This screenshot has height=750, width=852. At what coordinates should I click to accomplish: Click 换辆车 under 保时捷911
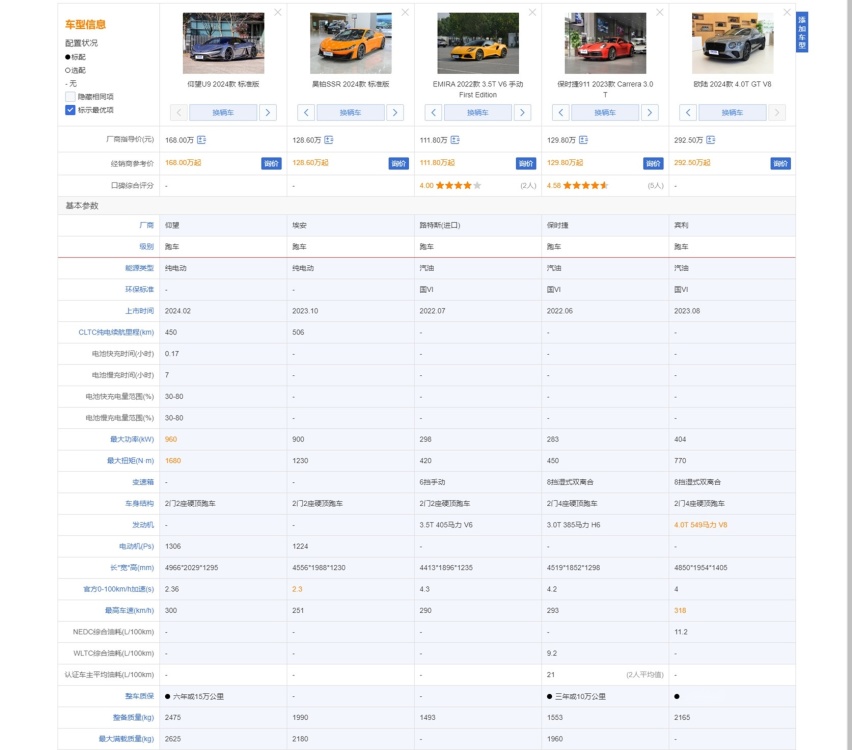[x=605, y=112]
